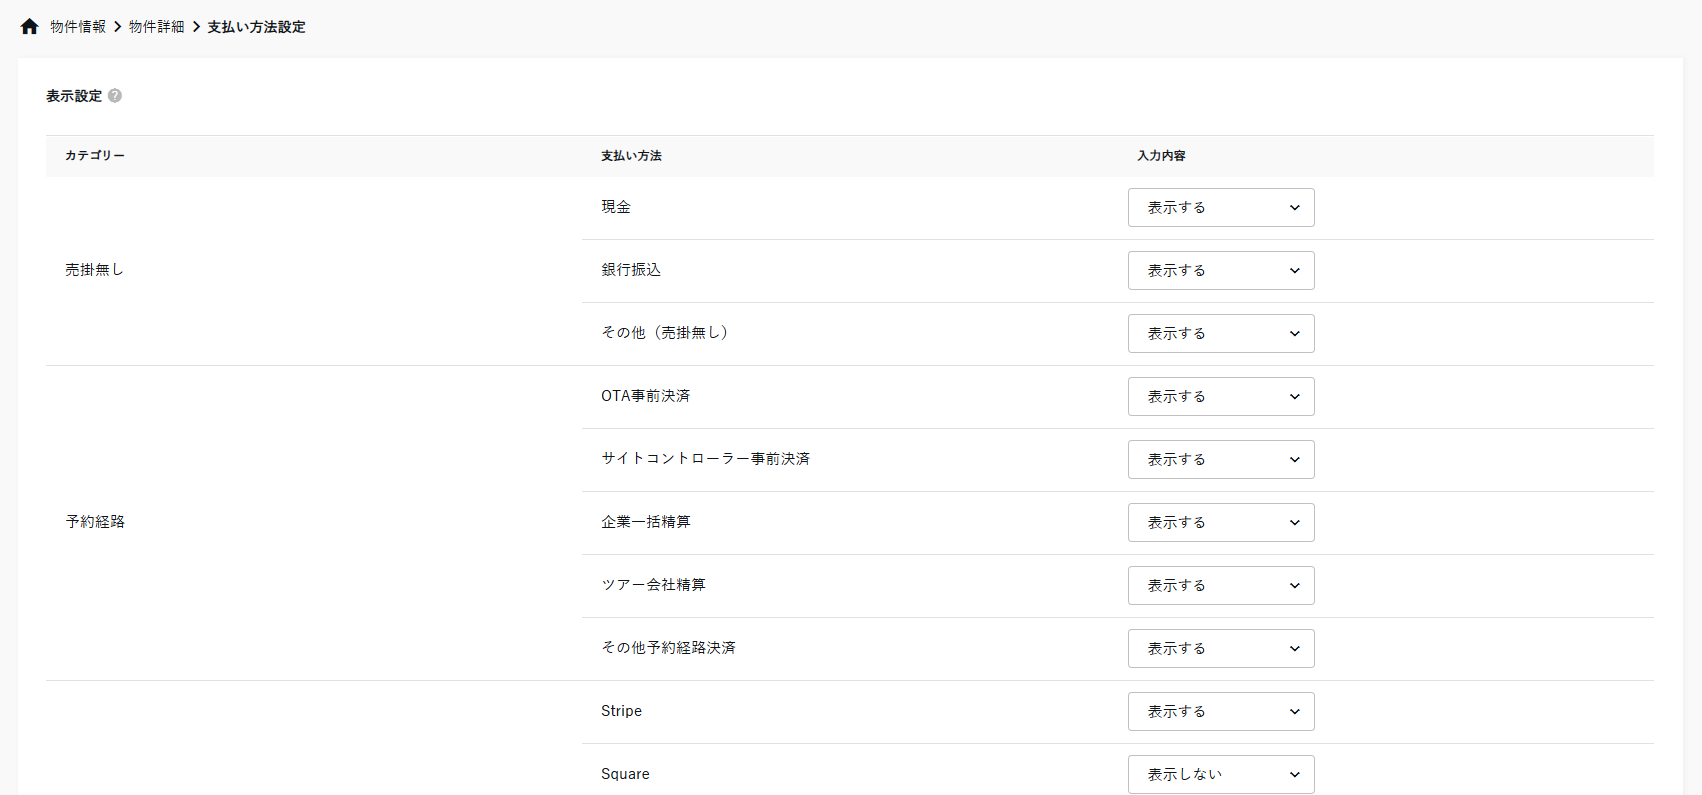Open the Stripe display dropdown
Screen dimensions: 1702x795
pos(1220,712)
